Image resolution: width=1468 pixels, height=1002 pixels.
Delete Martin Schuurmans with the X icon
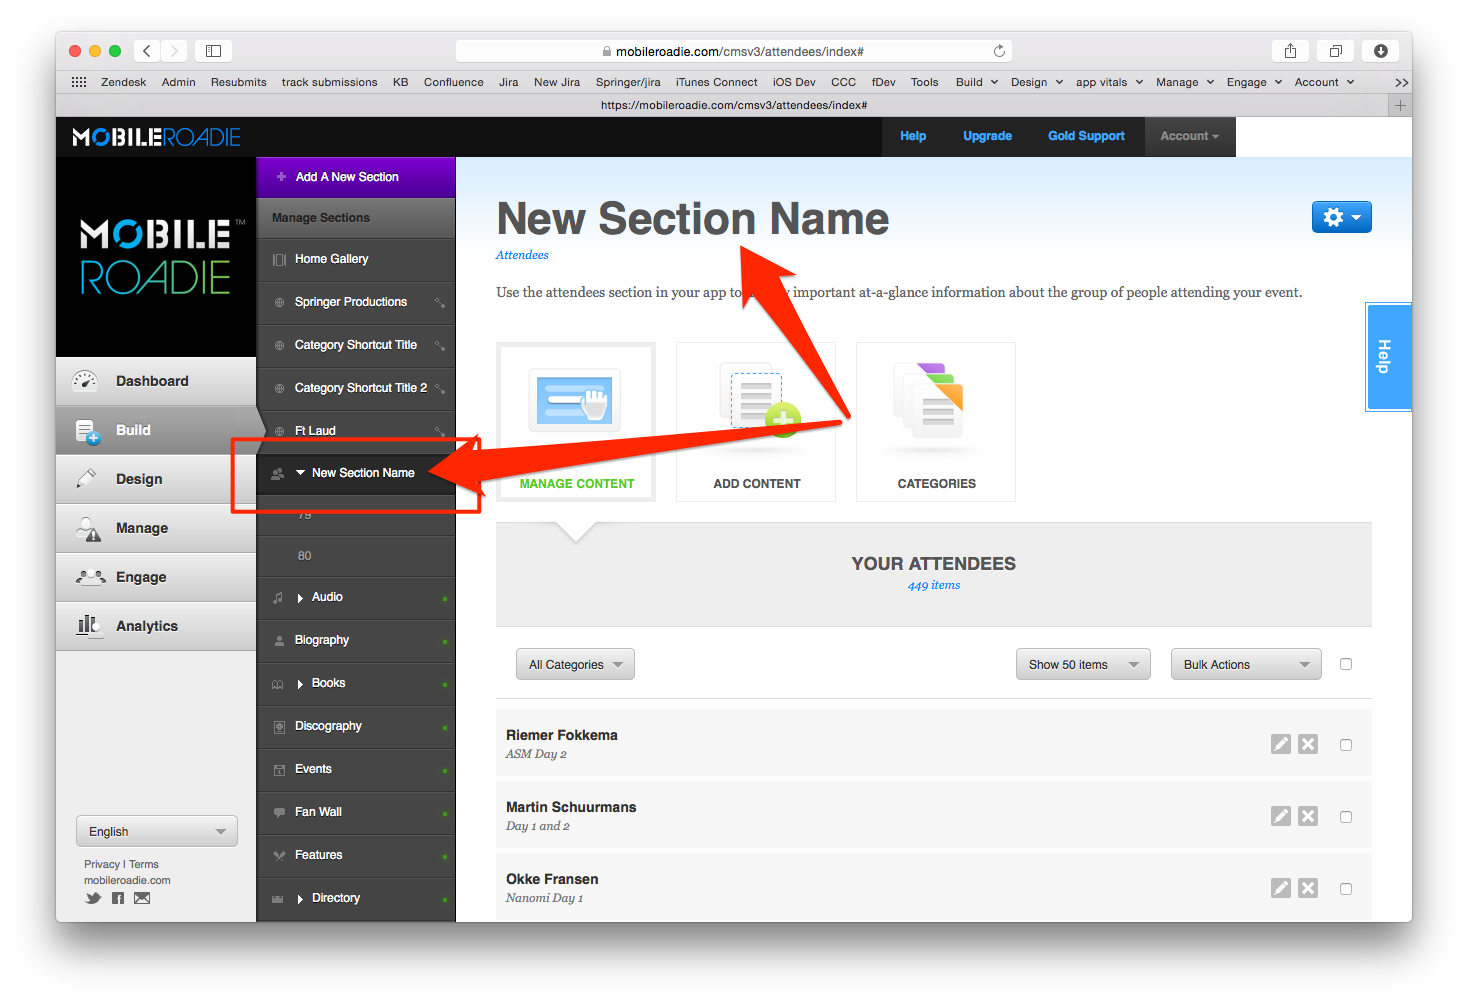[1307, 816]
